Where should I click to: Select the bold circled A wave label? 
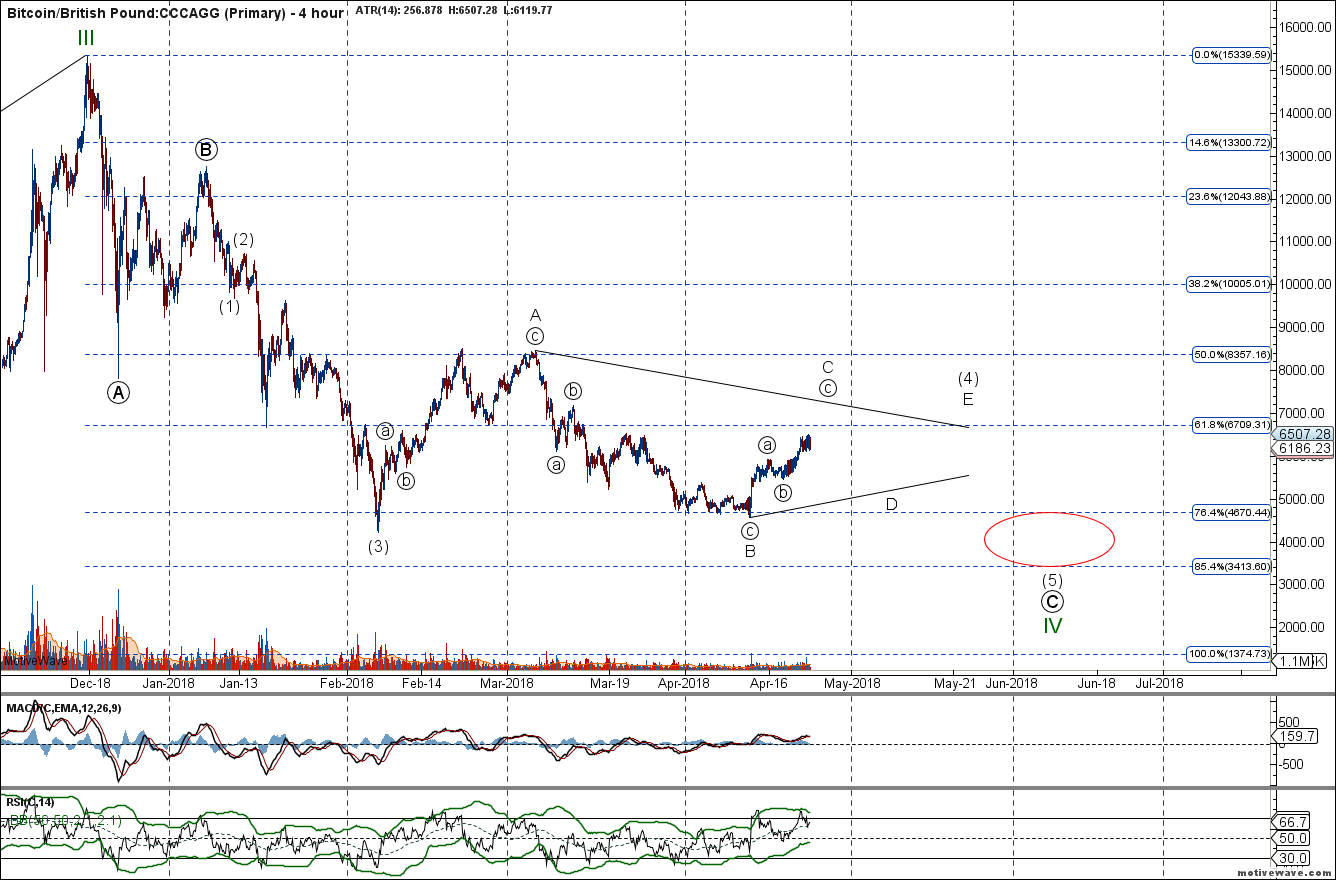tap(118, 392)
